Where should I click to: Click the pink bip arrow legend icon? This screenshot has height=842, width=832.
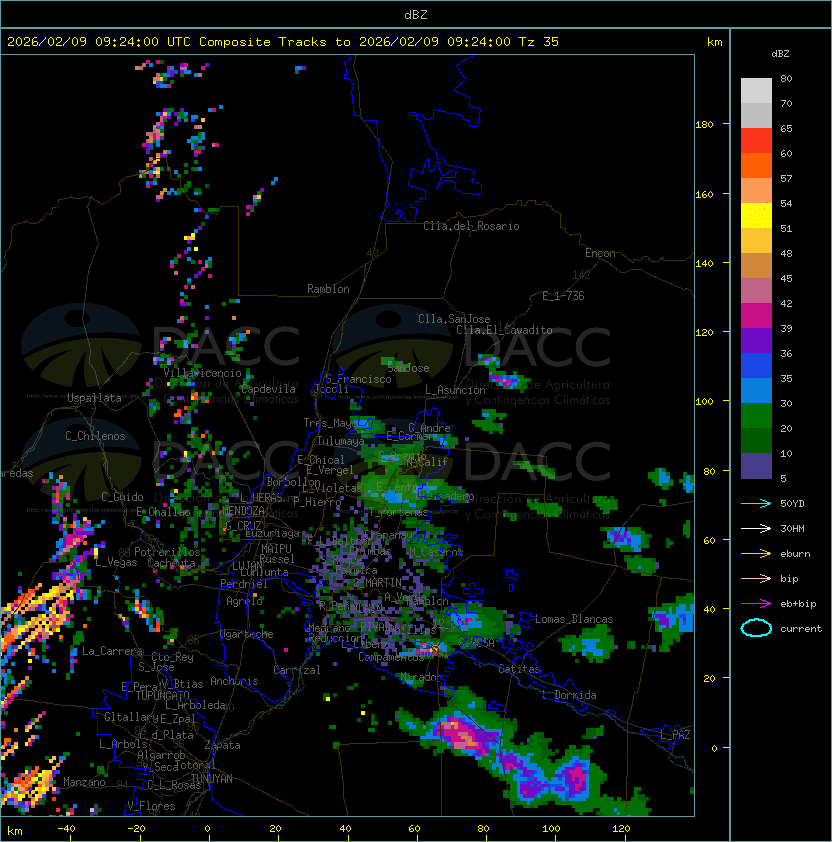click(756, 578)
